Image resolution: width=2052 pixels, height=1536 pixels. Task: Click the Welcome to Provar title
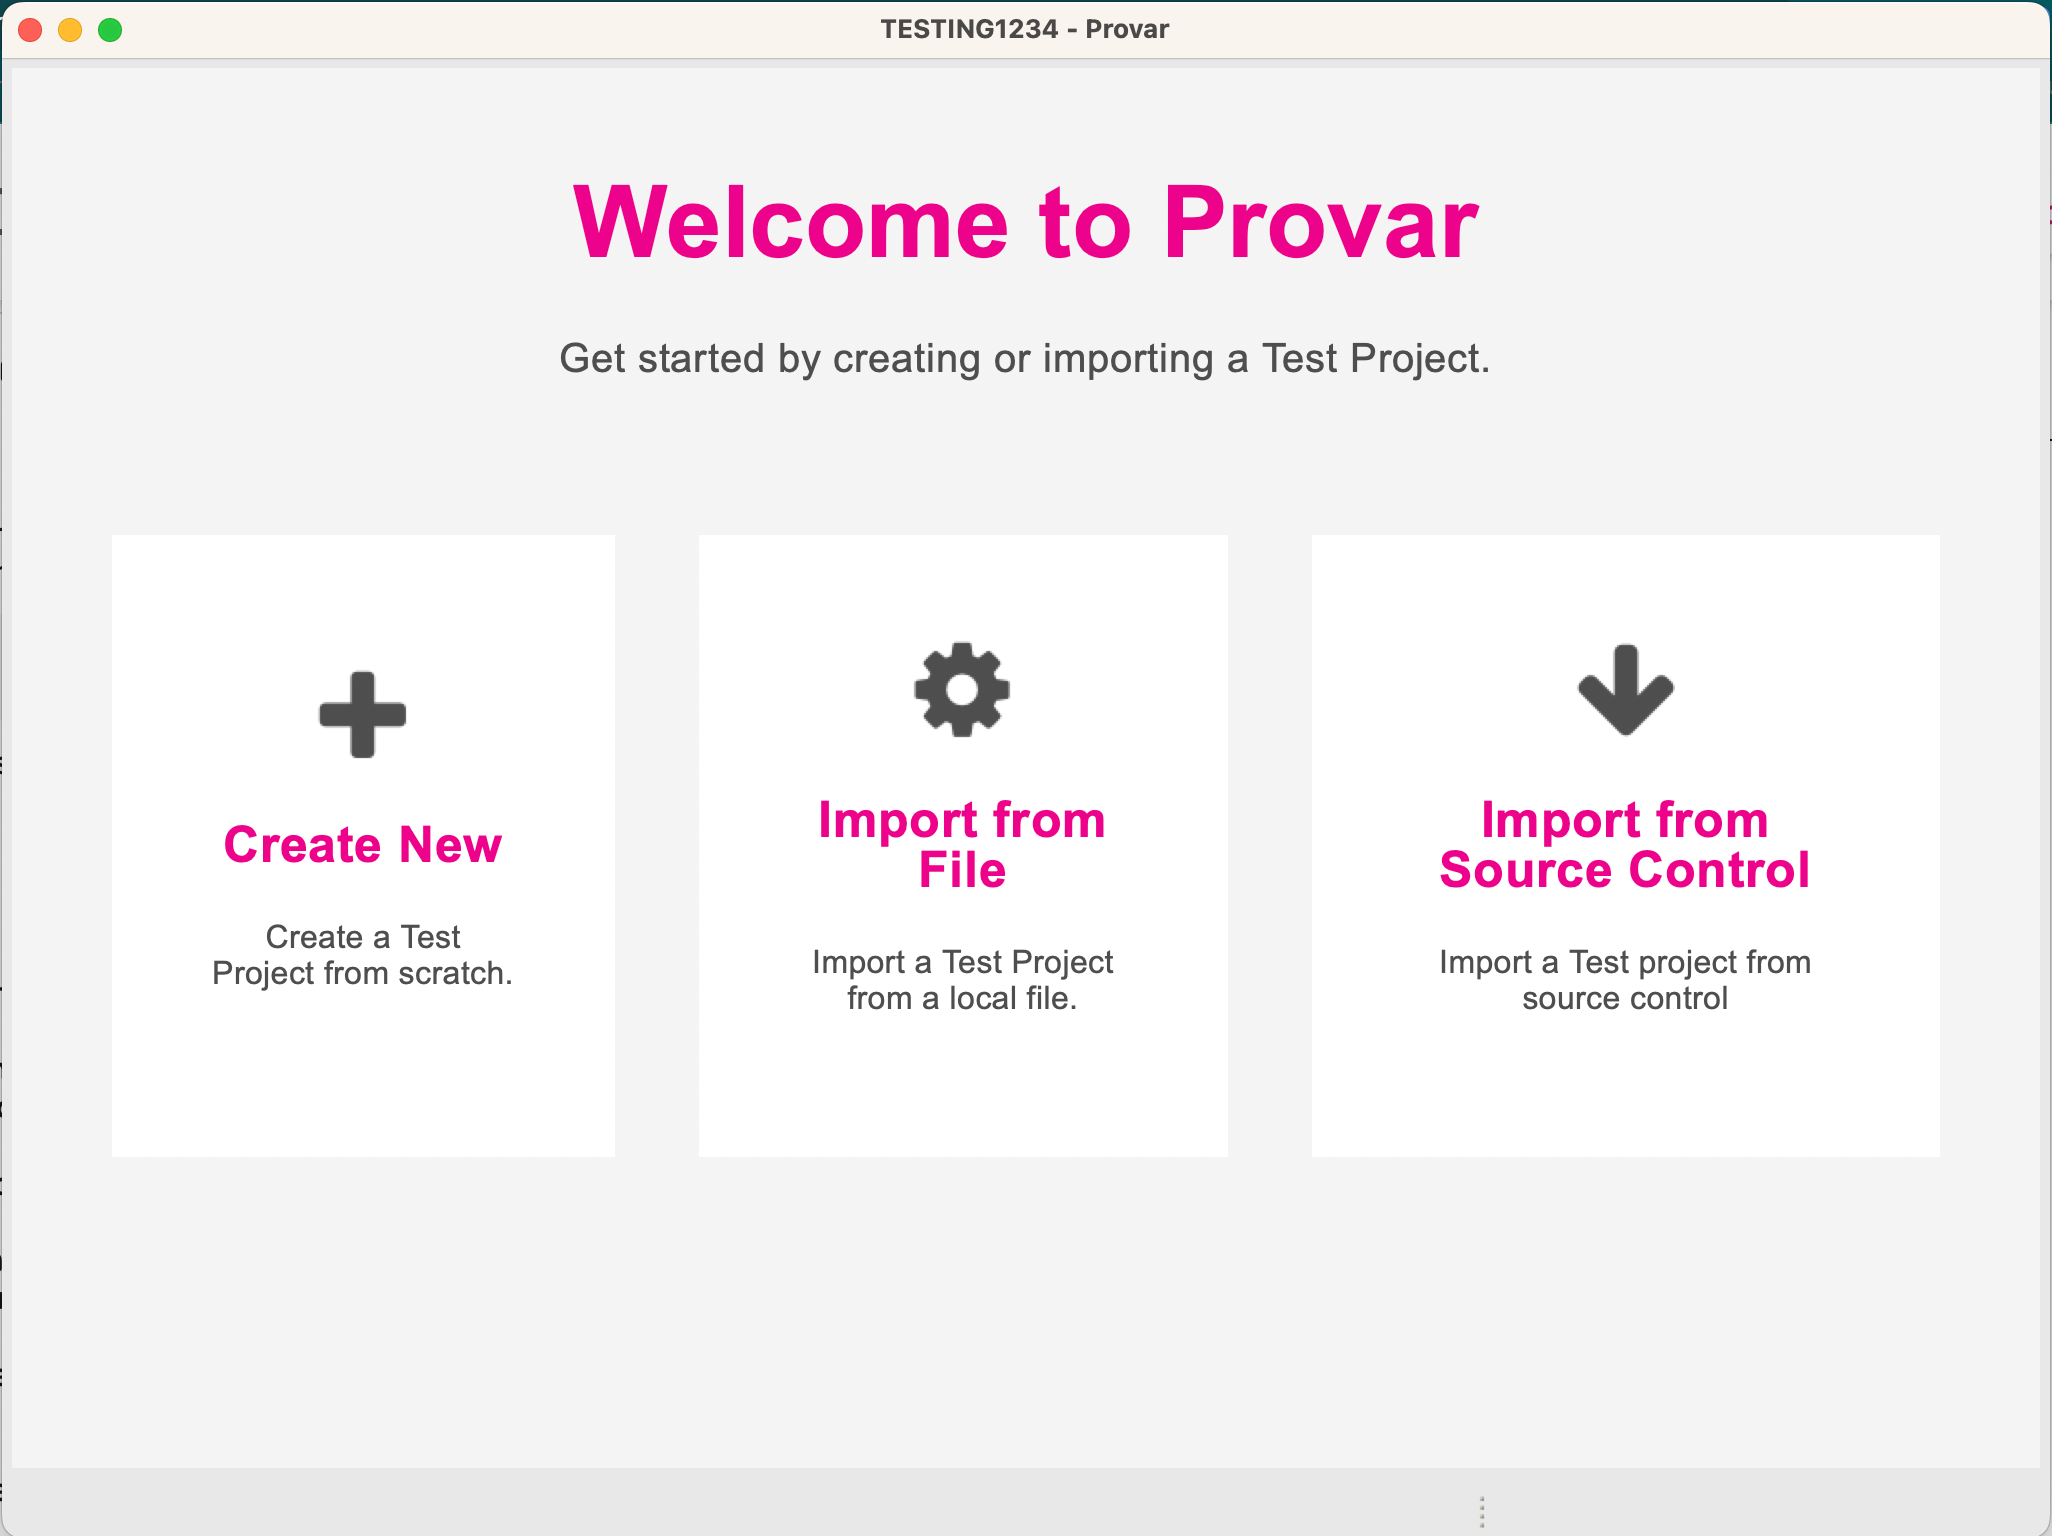1025,222
